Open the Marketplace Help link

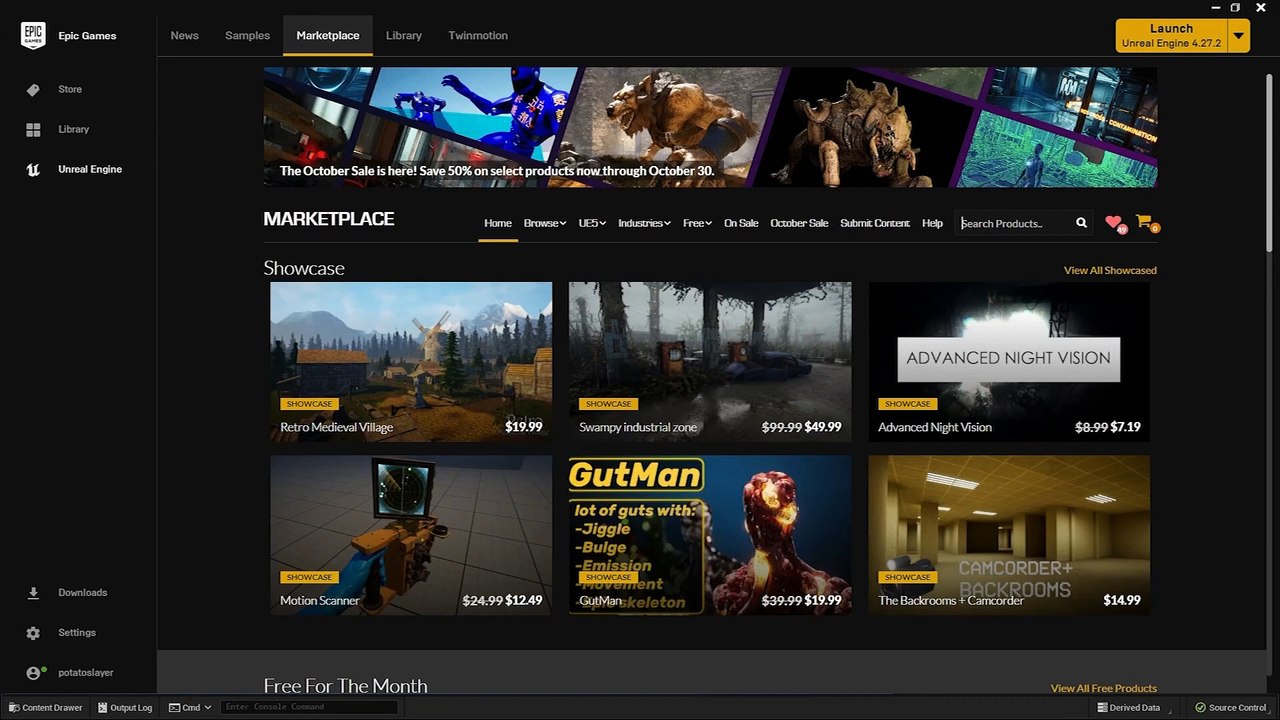coord(932,223)
